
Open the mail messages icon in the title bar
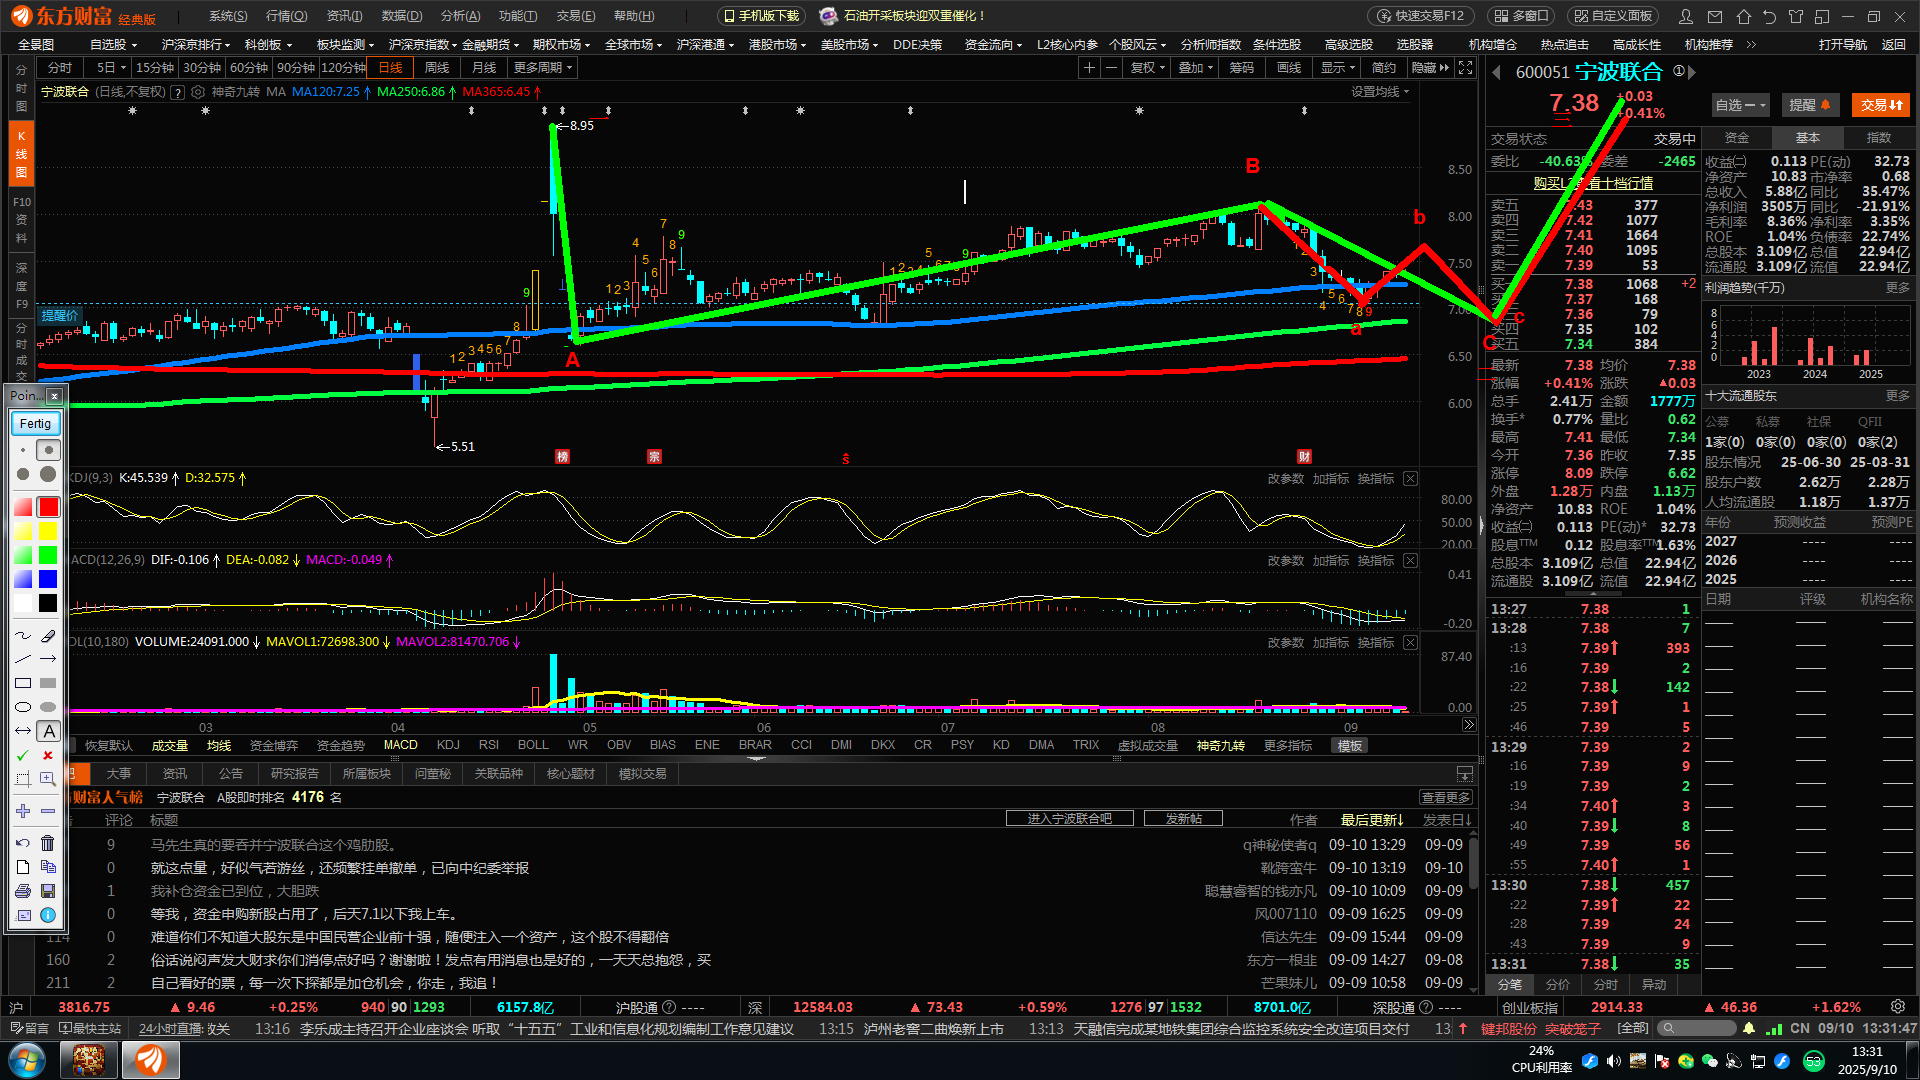[x=1716, y=16]
